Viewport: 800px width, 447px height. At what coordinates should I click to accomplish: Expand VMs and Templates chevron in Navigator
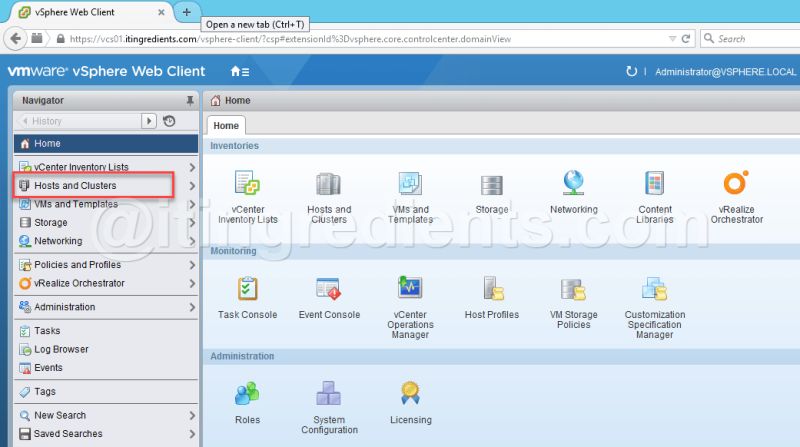[x=192, y=204]
